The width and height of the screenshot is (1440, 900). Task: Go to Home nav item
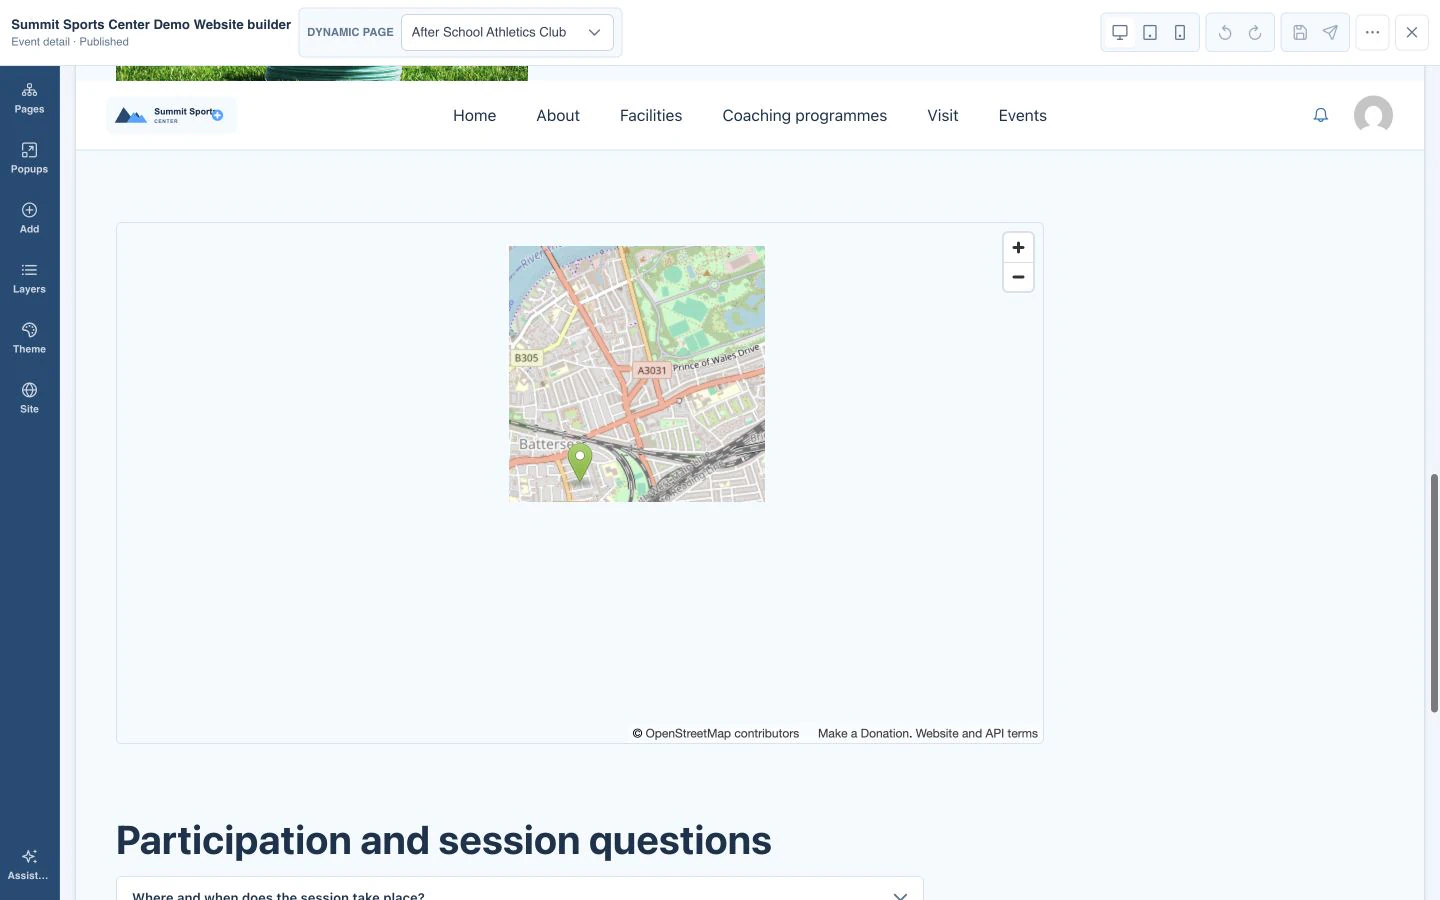tap(474, 115)
